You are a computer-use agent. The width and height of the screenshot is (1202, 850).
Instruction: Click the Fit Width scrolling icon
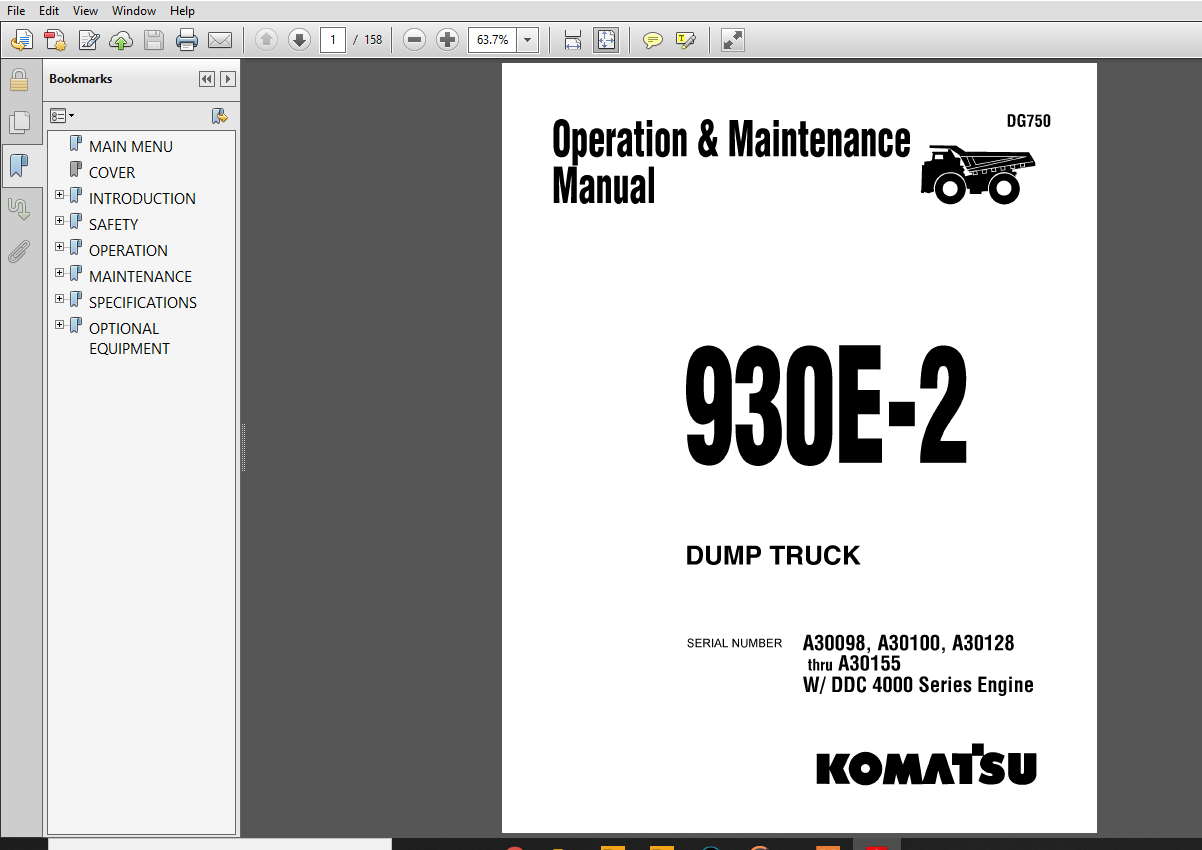coord(573,40)
